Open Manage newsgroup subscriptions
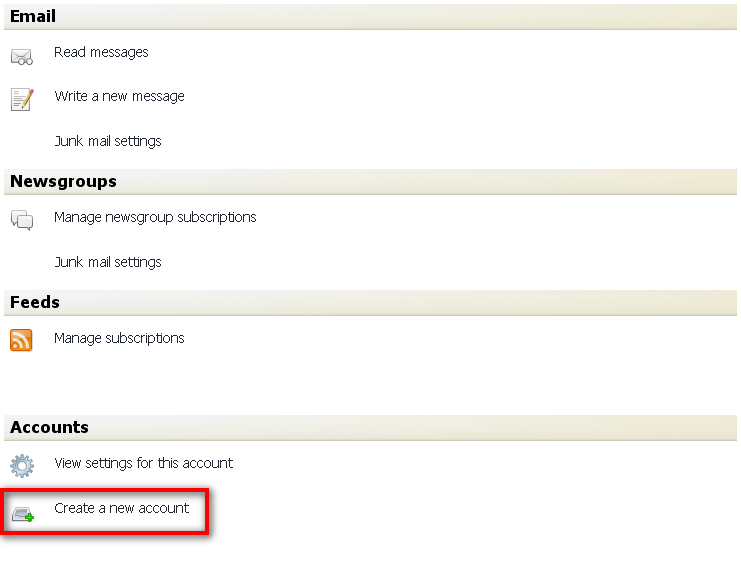This screenshot has height=580, width=741. pyautogui.click(x=155, y=217)
